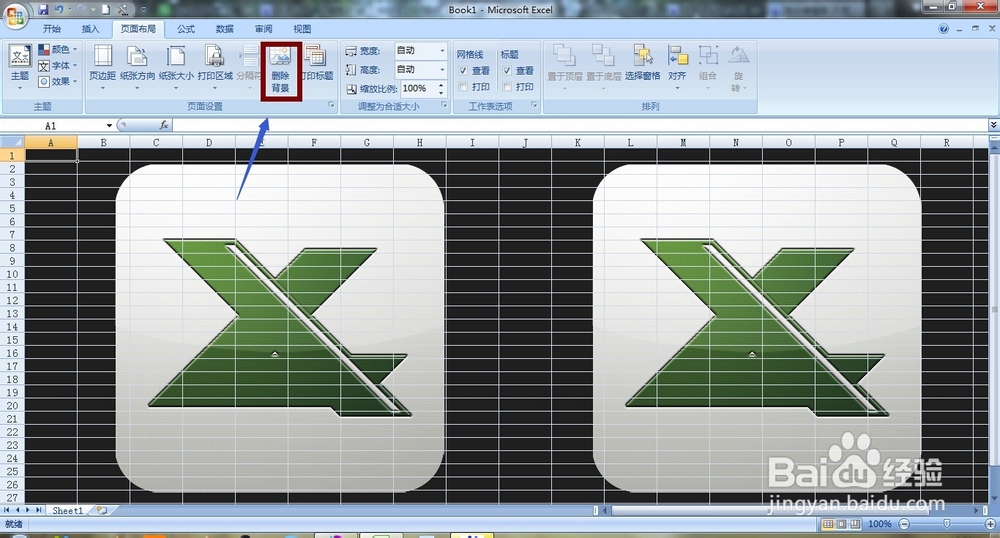The image size is (1000, 538).
Task: Switch to Data (数据) tab
Action: [224, 29]
